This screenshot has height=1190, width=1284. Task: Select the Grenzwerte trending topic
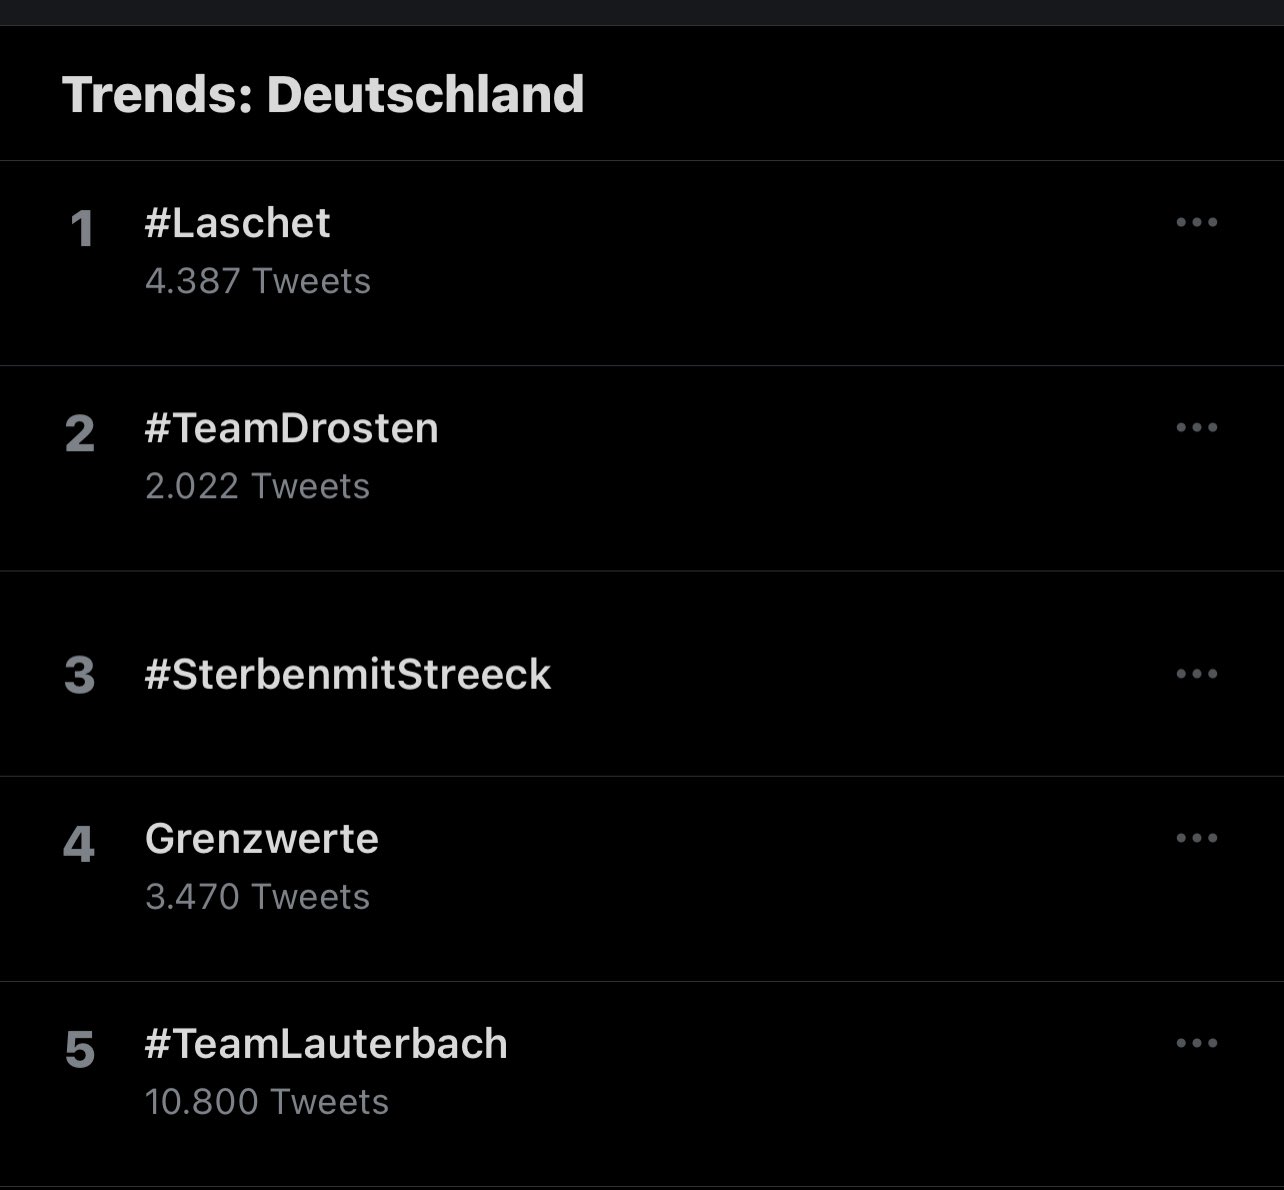(x=261, y=838)
